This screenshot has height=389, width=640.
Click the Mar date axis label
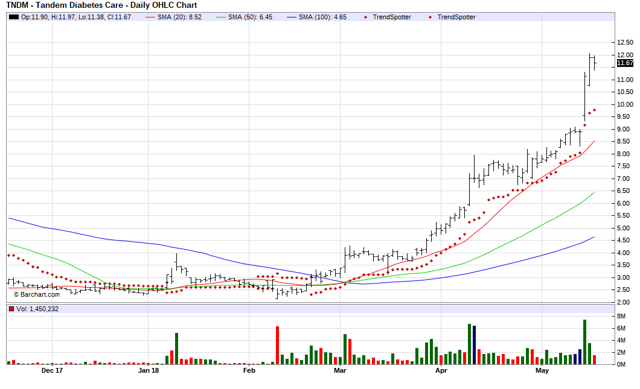[x=340, y=371]
